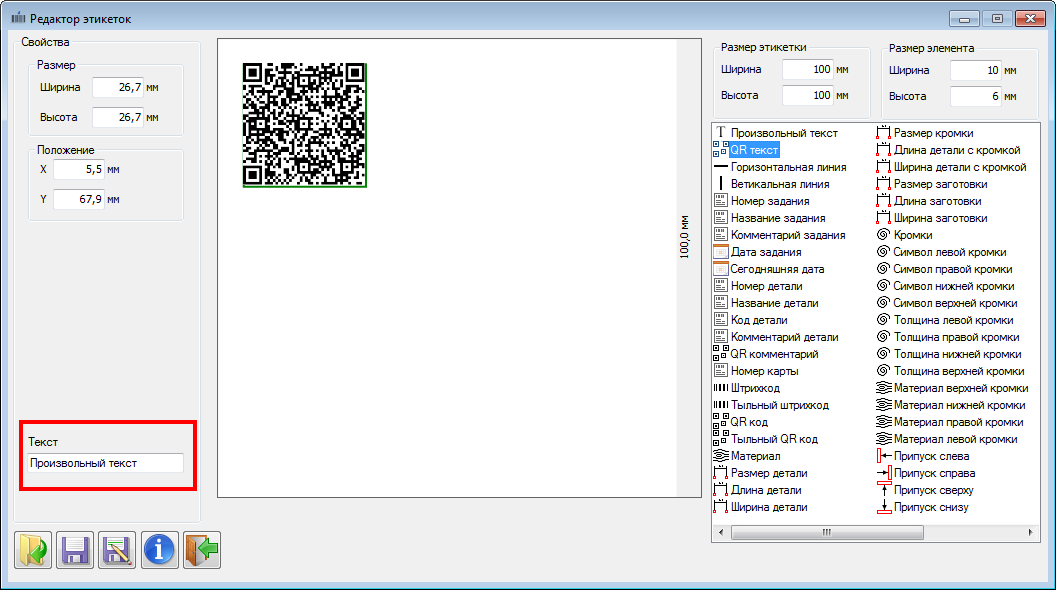This screenshot has width=1056, height=590.
Task: Select Символ верхней кромки entry
Action: click(956, 303)
